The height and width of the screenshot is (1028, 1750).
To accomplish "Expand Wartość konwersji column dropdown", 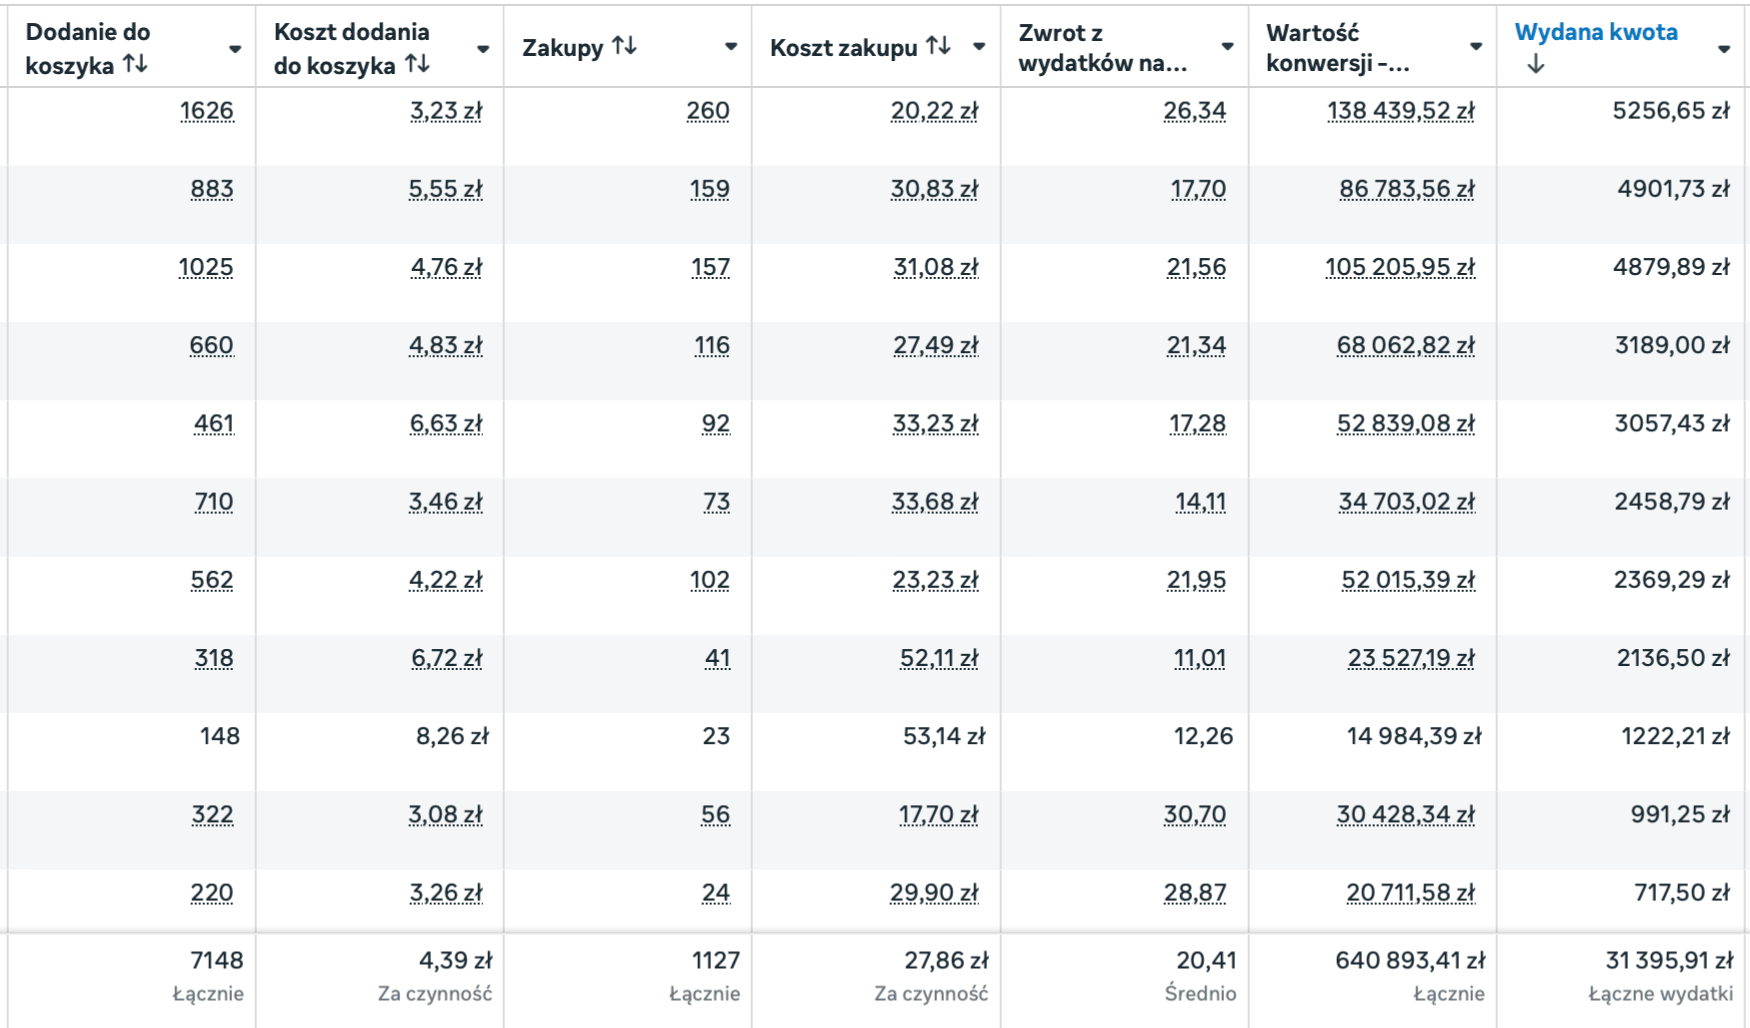I will [1475, 47].
